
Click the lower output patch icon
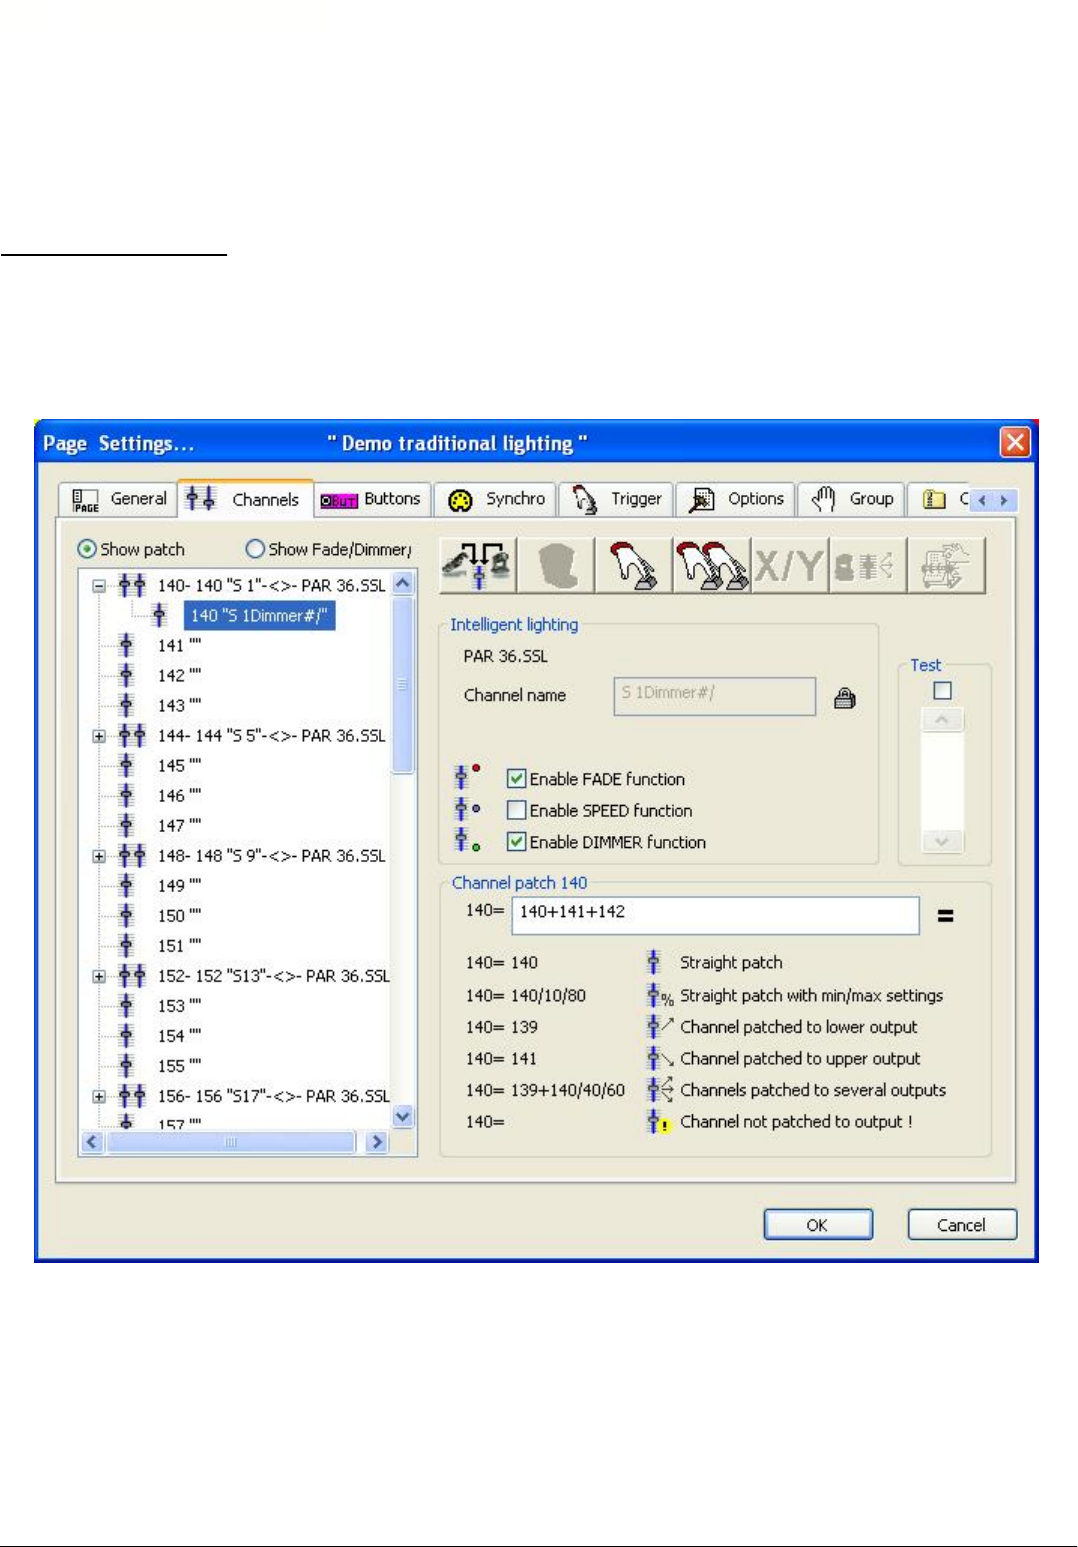click(660, 1026)
